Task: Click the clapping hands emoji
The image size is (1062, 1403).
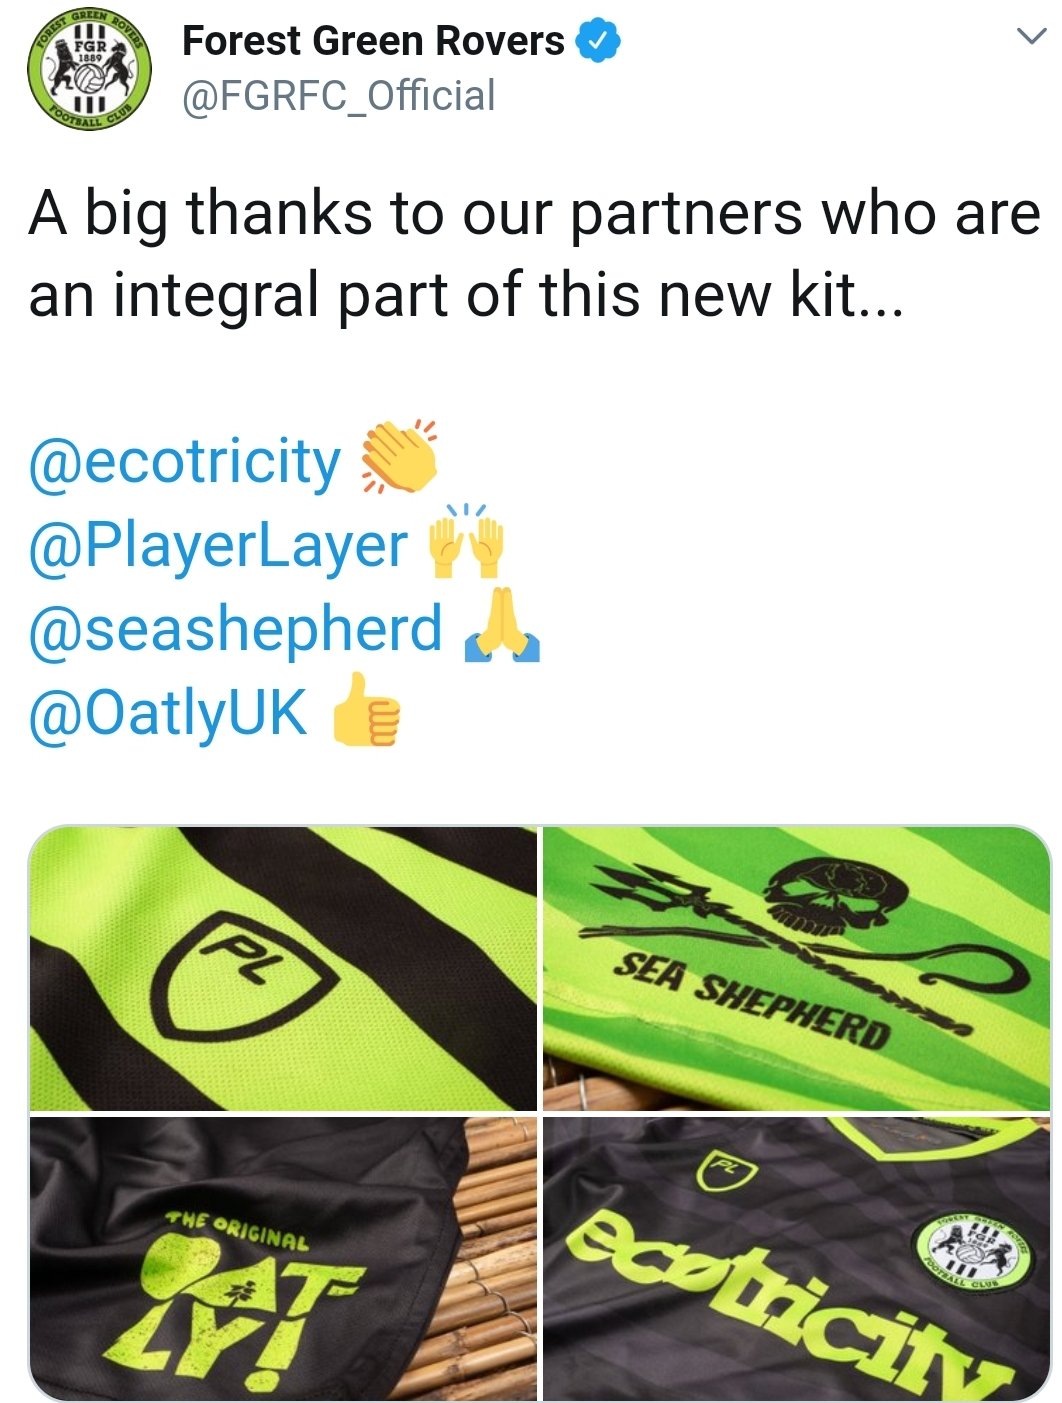Action: click(399, 457)
